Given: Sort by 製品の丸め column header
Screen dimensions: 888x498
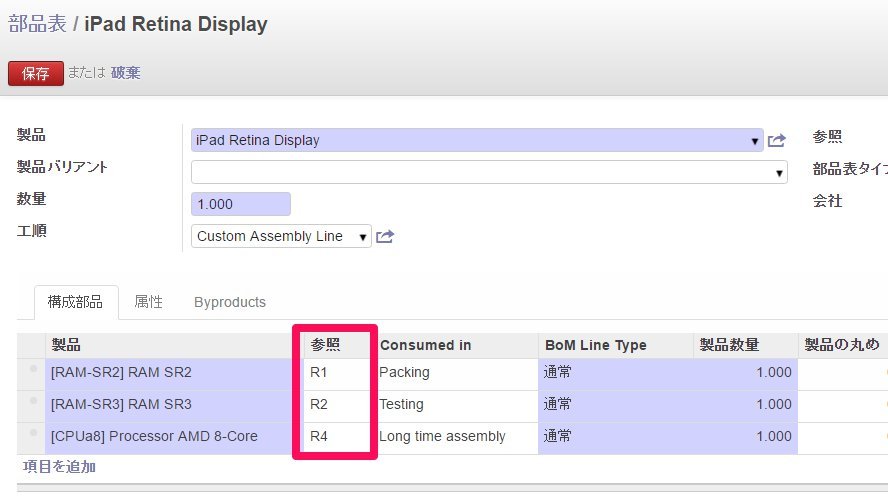Looking at the screenshot, I should click(842, 344).
